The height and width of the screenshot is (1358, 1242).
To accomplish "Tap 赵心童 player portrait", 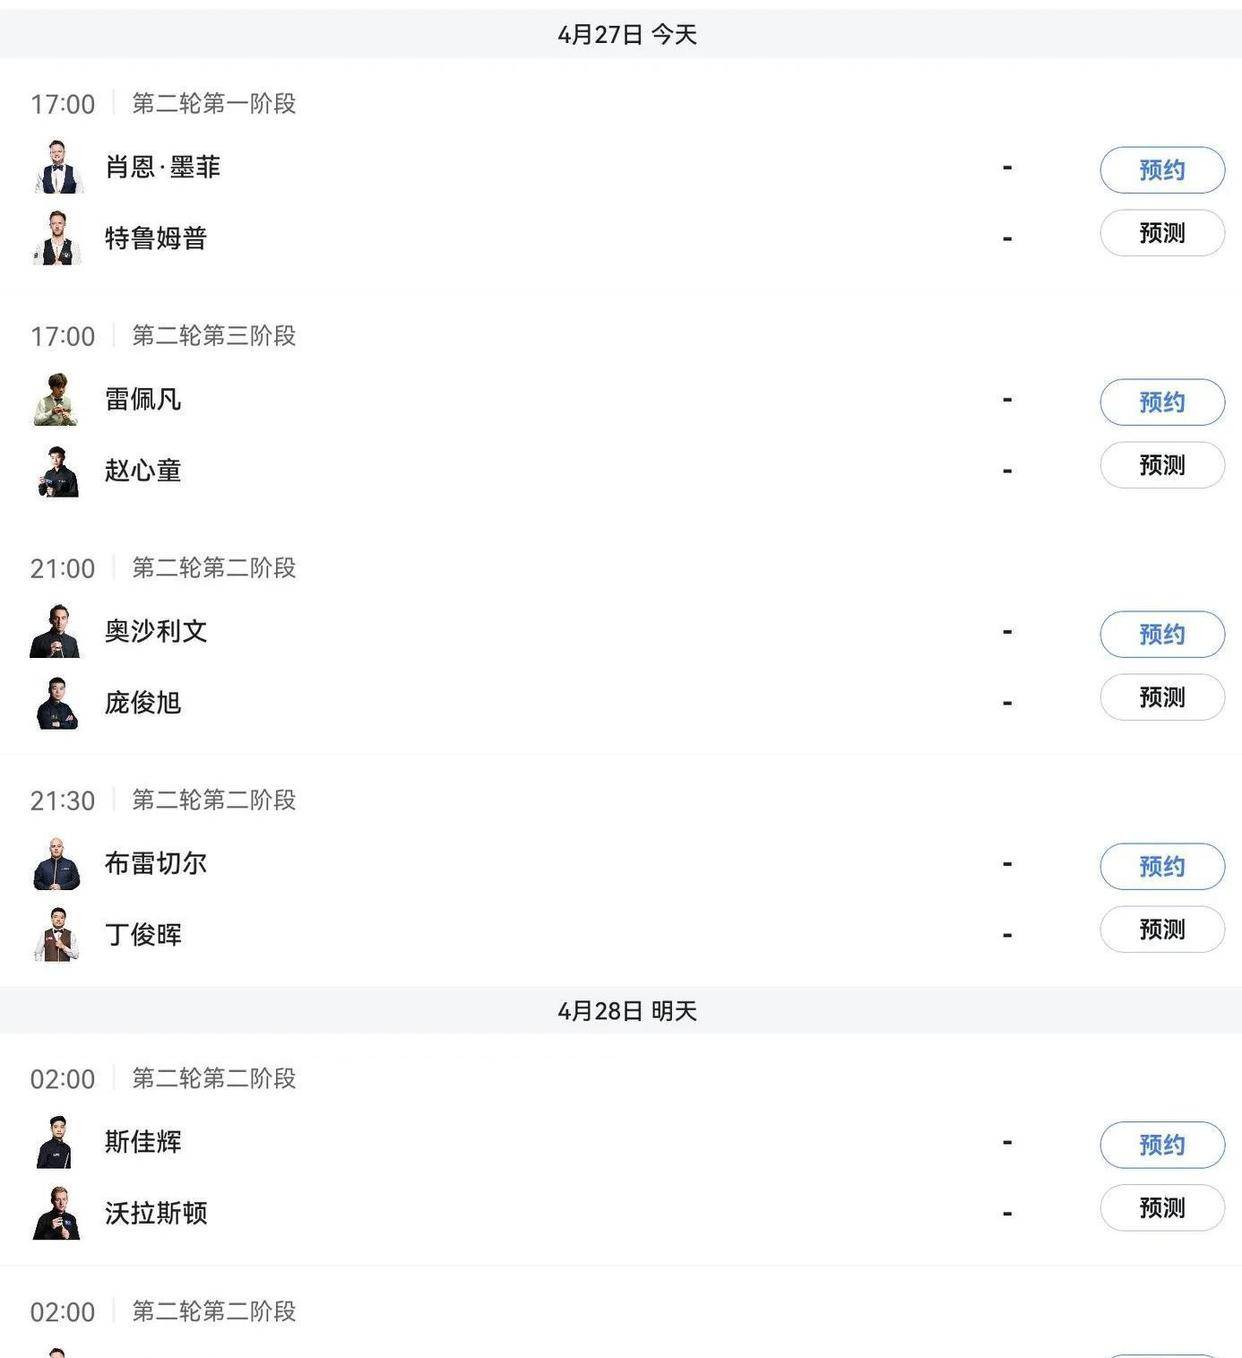I will (x=57, y=470).
